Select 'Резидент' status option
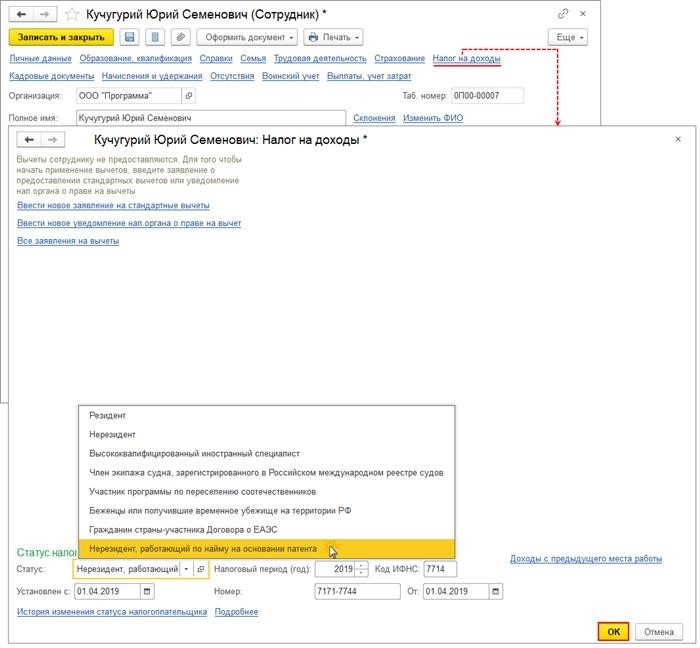Viewport: 700px width, 648px height. tap(267, 415)
